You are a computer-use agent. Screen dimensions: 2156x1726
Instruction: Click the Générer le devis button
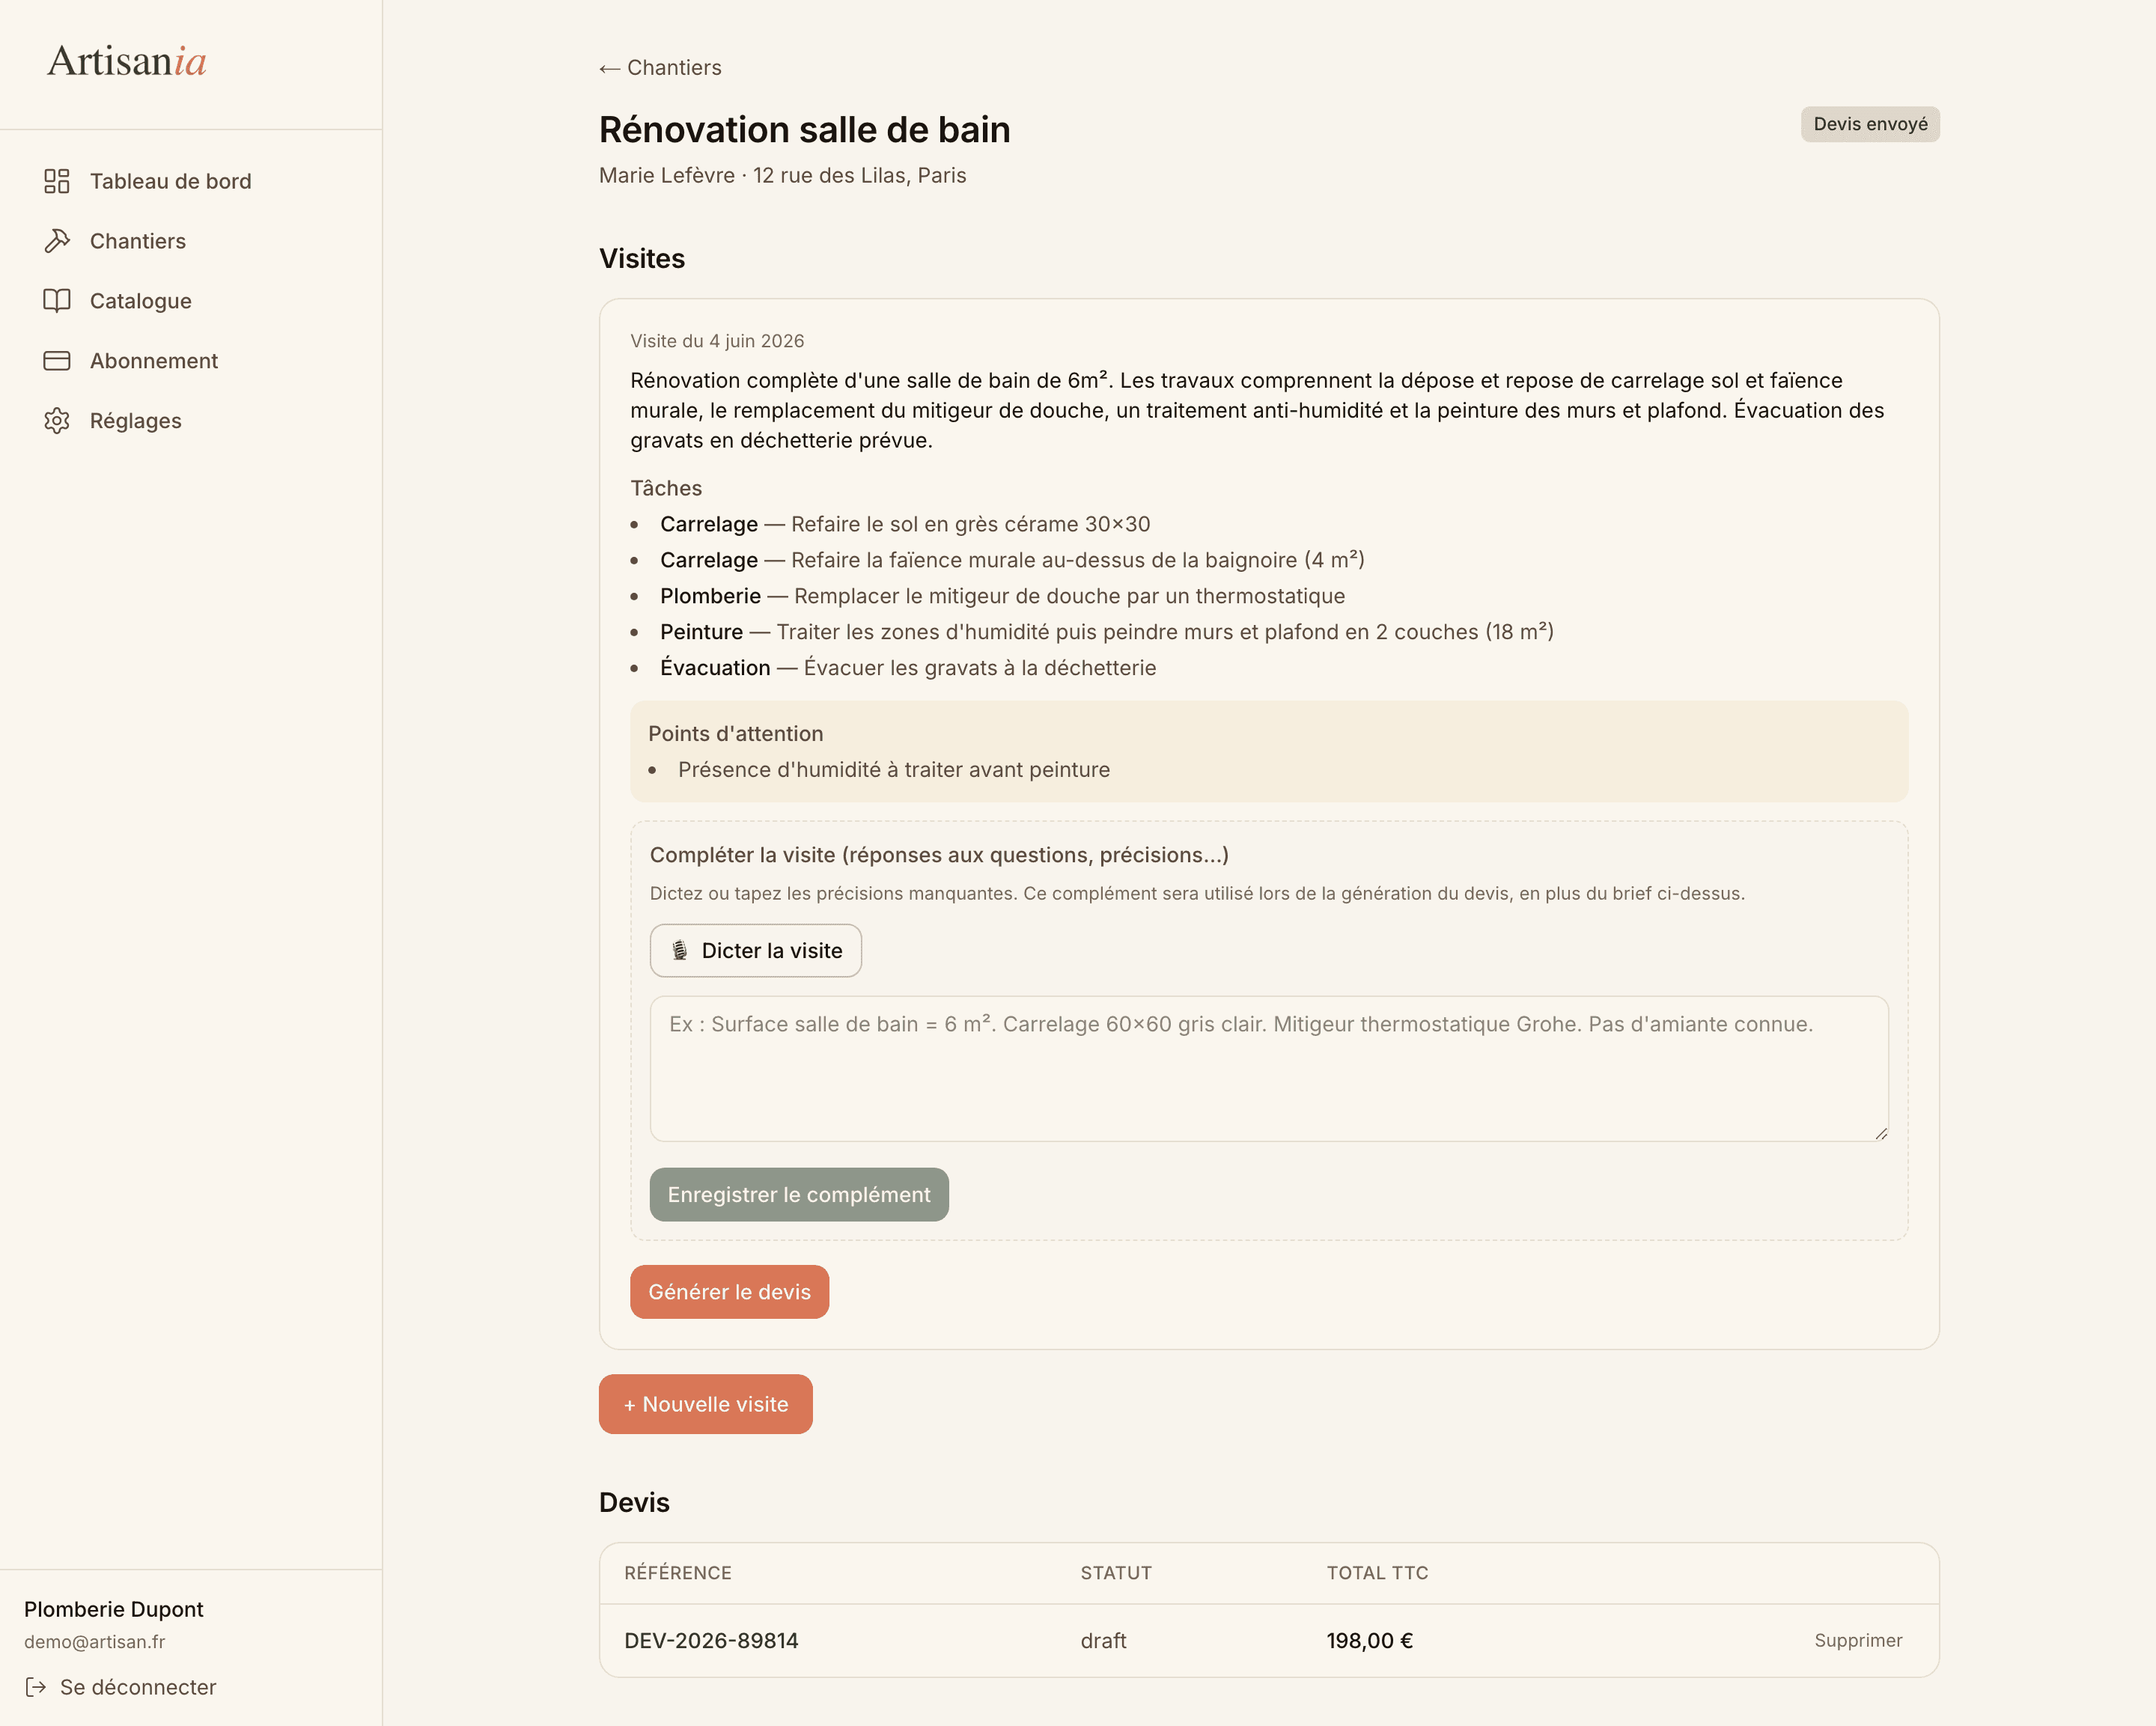729,1292
